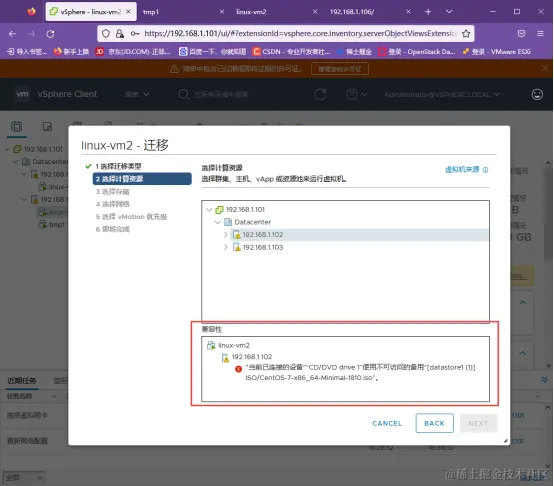This screenshot has height=486, width=554.
Task: Collapse the recent tasks panel chevrons
Action: [x=544, y=380]
